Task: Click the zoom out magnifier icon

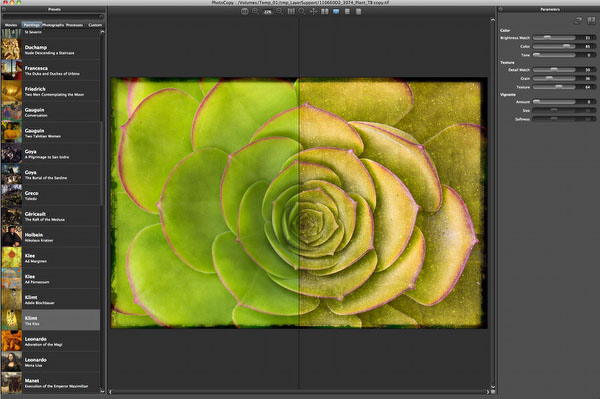Action: 280,11
